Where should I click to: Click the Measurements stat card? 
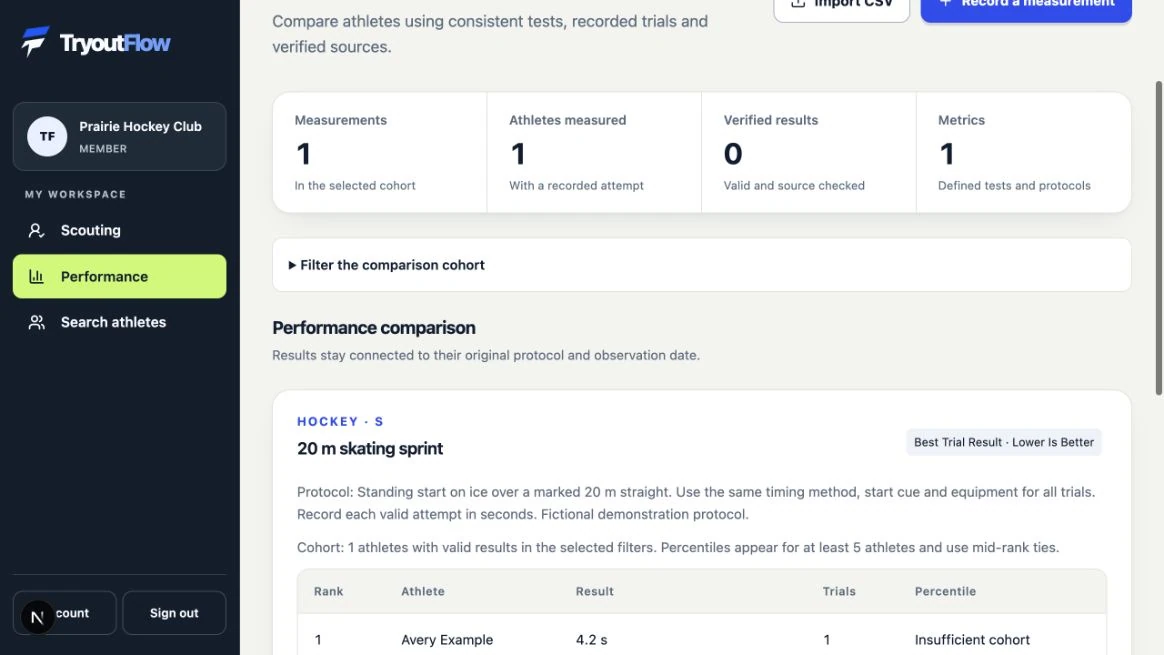click(379, 152)
